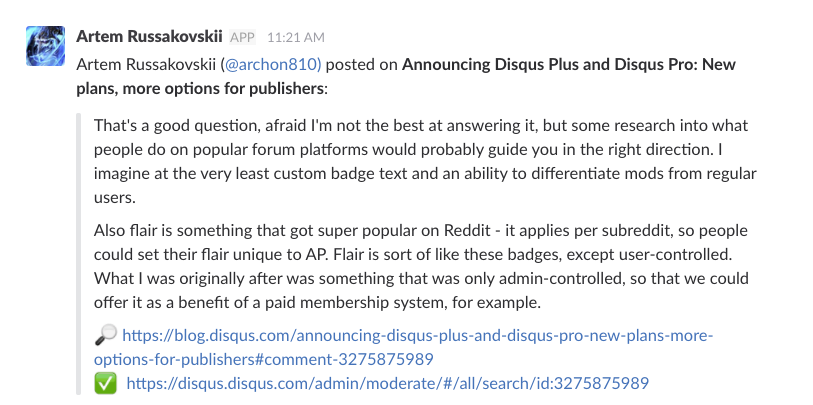Screen dimensions: 813x405
Task: Click the line starting Also flair is something
Action: click(420, 230)
